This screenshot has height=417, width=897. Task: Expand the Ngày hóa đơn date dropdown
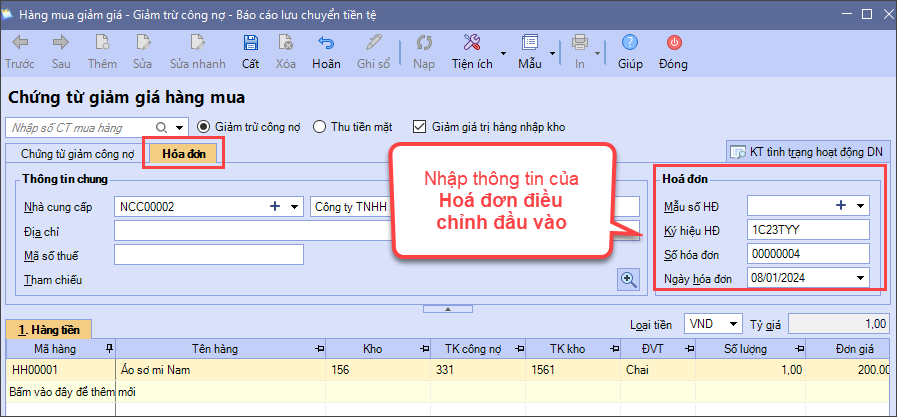pos(860,278)
